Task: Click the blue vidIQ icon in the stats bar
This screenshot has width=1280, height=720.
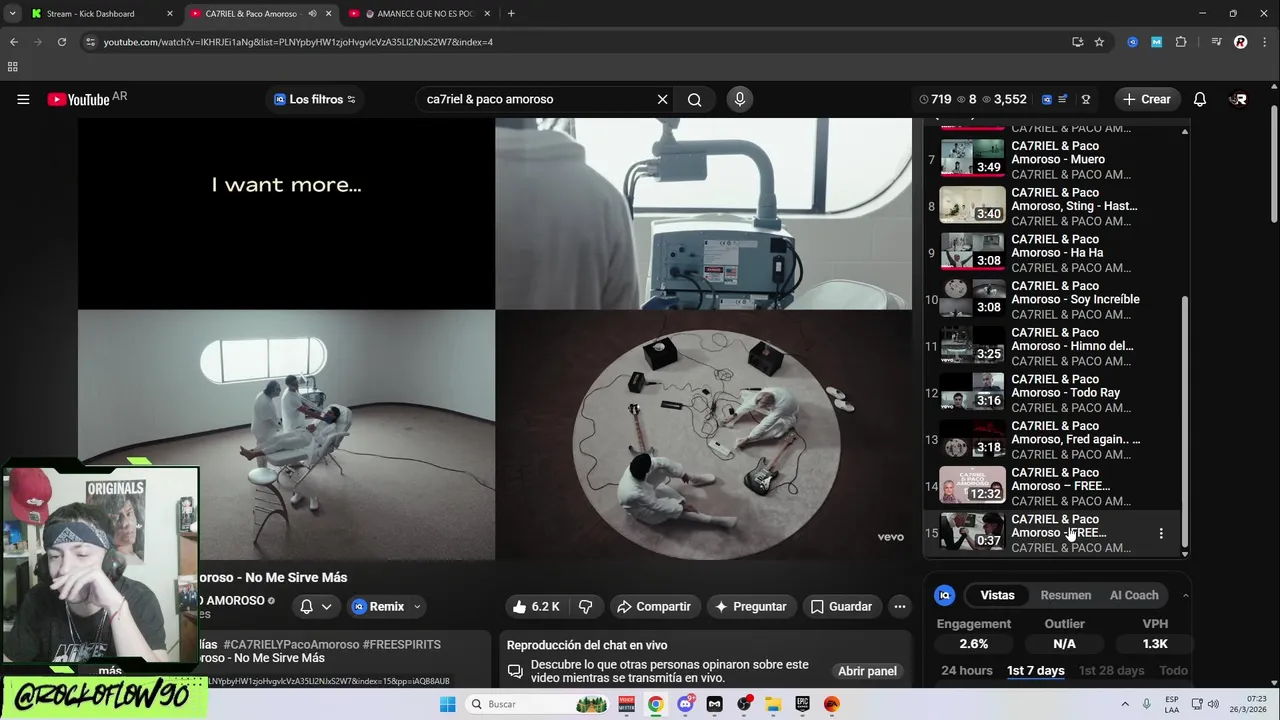Action: point(1047,99)
